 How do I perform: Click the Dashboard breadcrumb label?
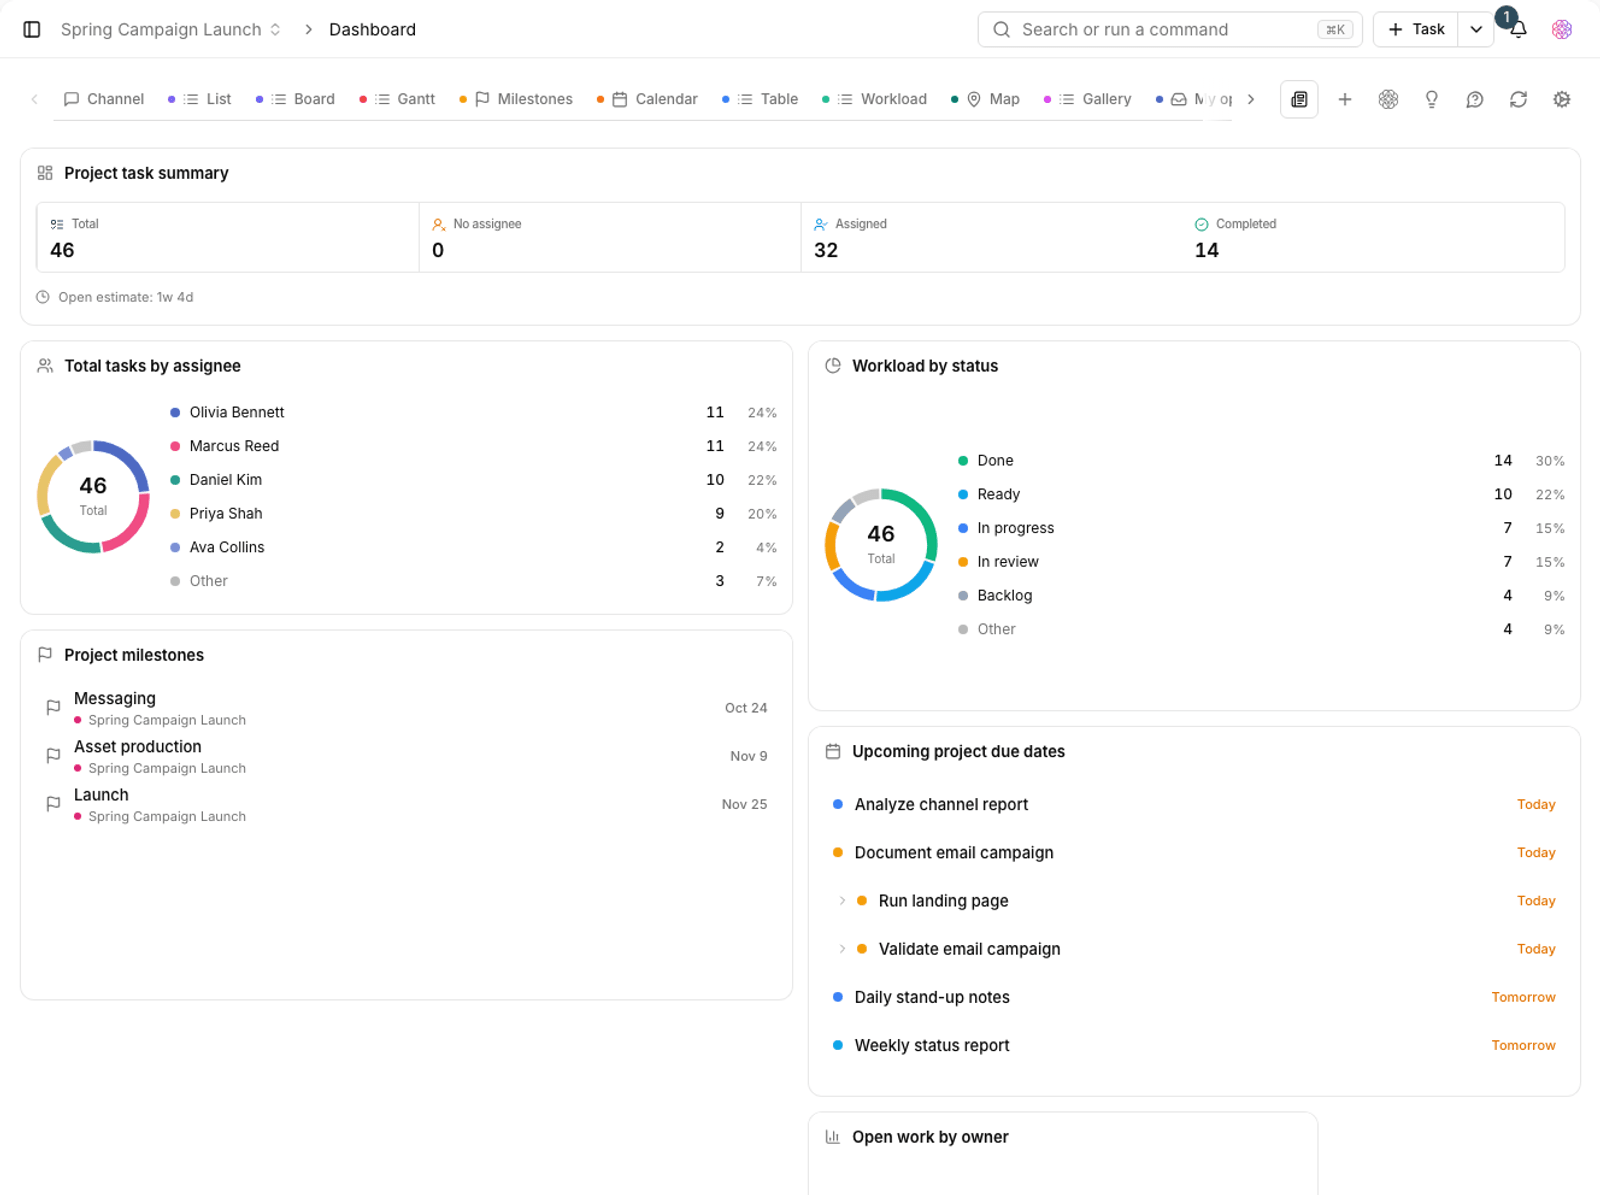372,29
